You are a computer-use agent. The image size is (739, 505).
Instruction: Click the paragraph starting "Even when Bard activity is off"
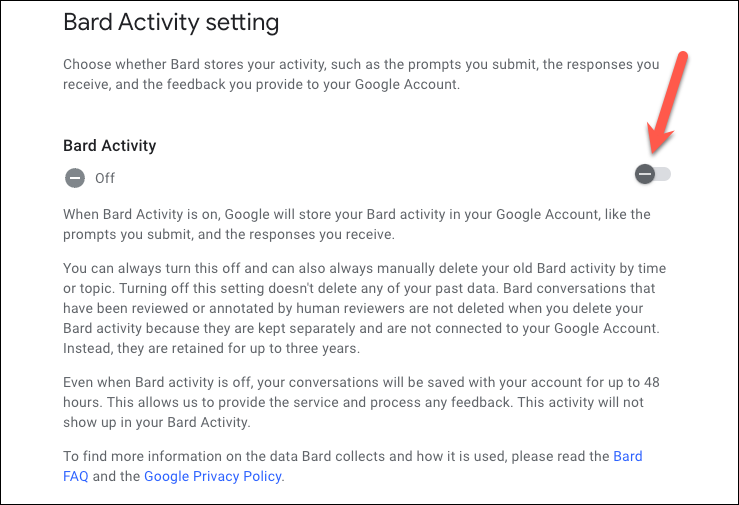pos(361,402)
